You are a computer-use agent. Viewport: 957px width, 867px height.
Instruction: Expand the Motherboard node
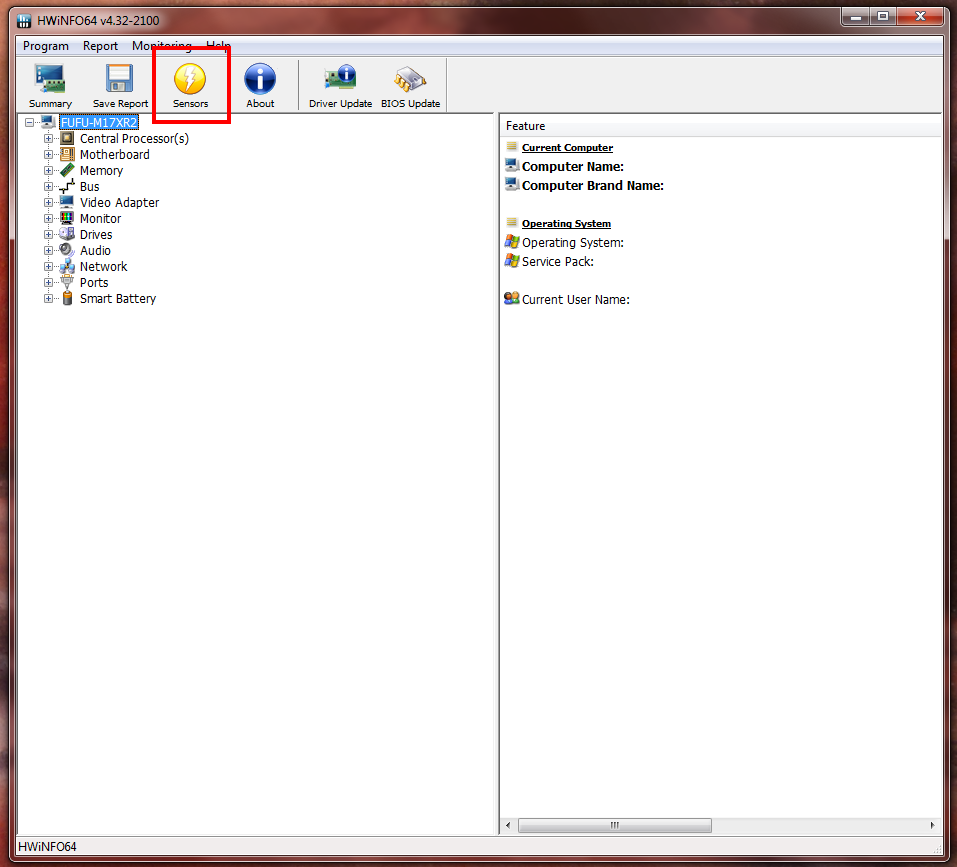(48, 154)
